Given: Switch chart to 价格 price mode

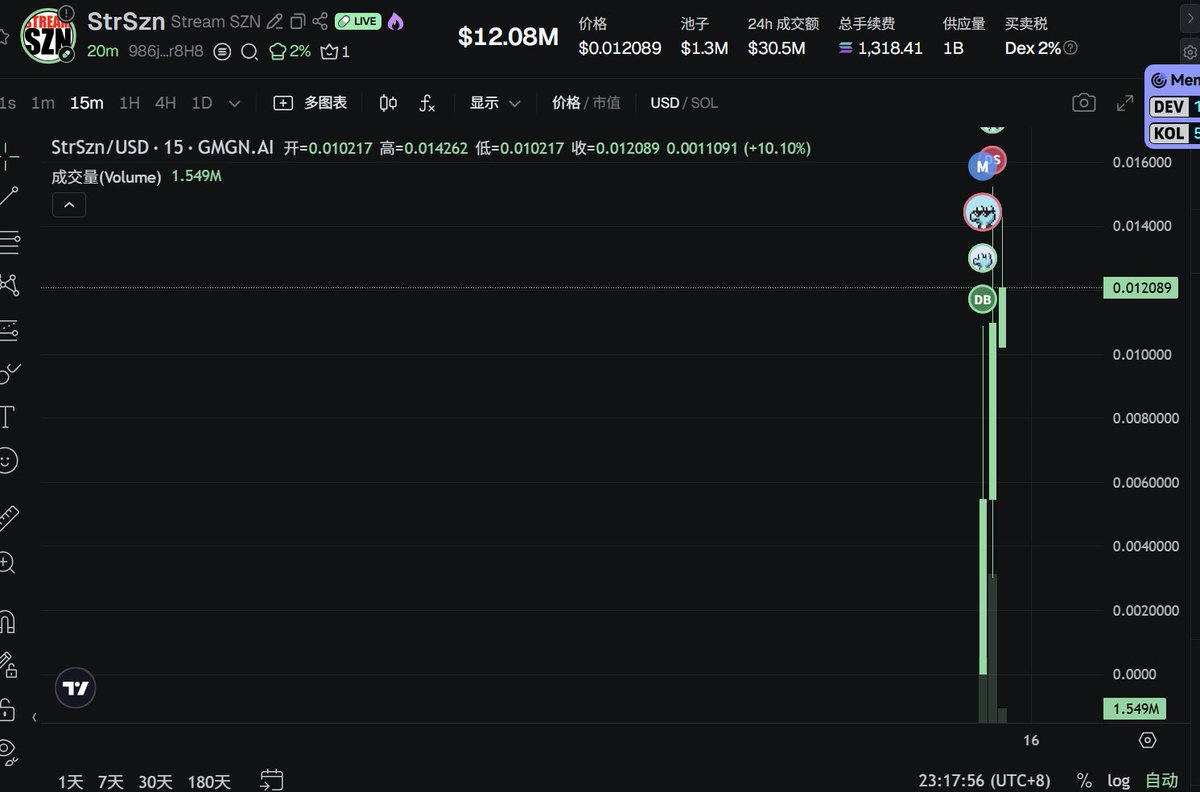Looking at the screenshot, I should [x=566, y=103].
